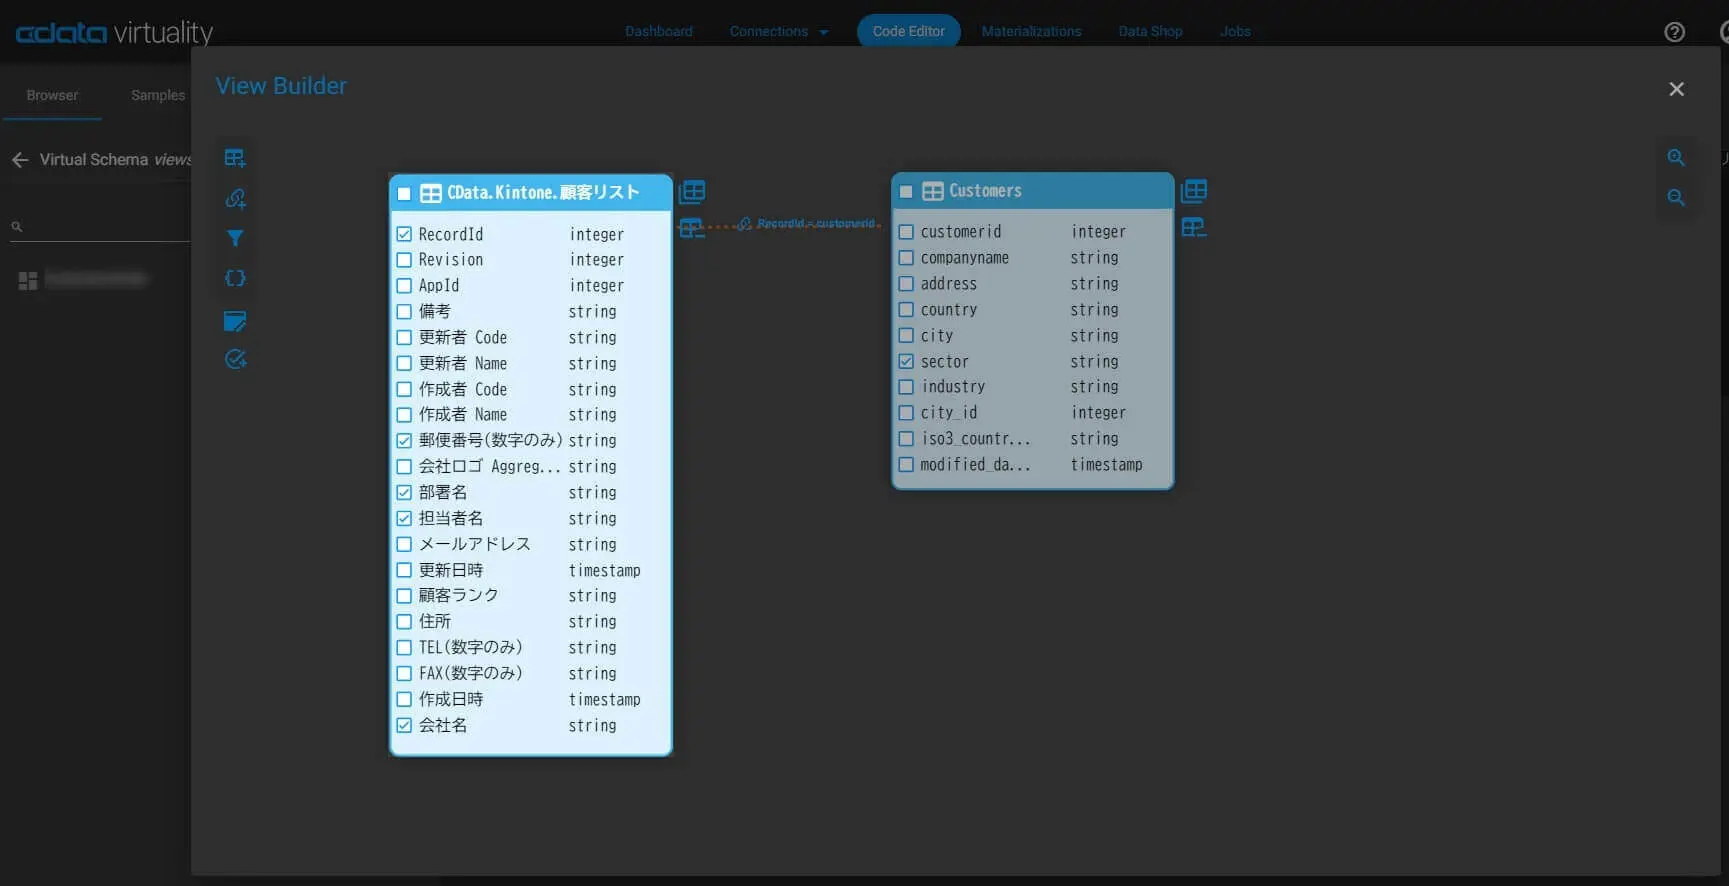Uncheck the sector column checkbox
The width and height of the screenshot is (1729, 886).
tap(906, 362)
